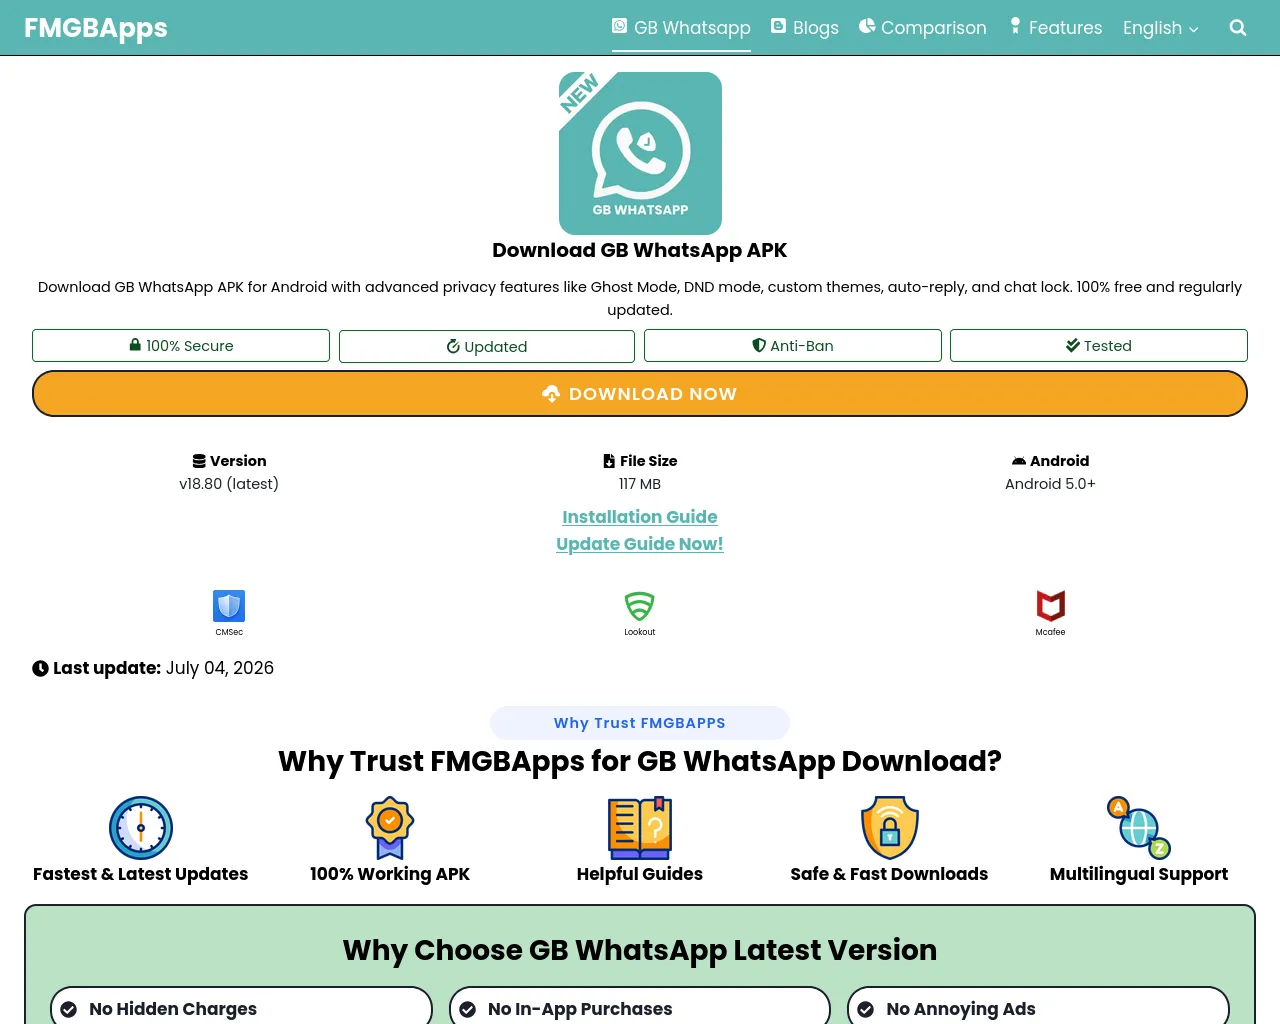Click the '100% Working APK' label text
This screenshot has height=1024, width=1280.
(x=390, y=874)
